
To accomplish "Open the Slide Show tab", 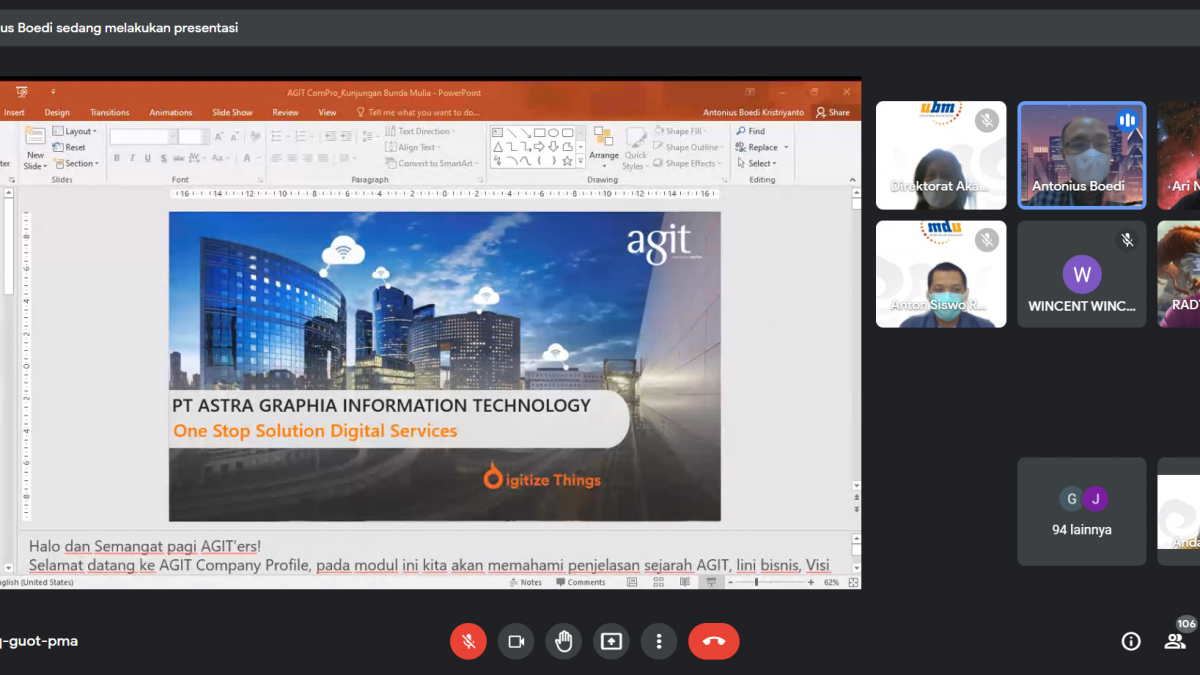I will point(232,113).
